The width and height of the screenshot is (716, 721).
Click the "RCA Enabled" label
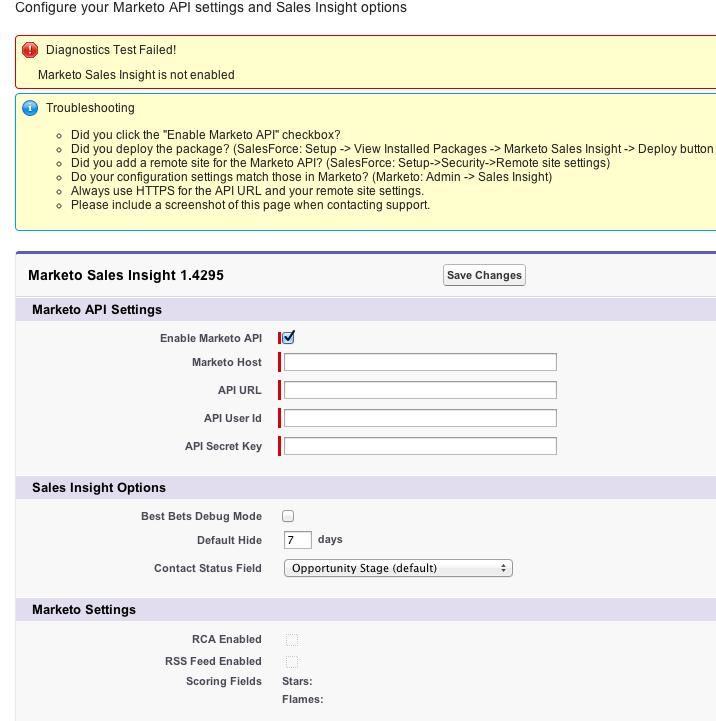tap(227, 640)
